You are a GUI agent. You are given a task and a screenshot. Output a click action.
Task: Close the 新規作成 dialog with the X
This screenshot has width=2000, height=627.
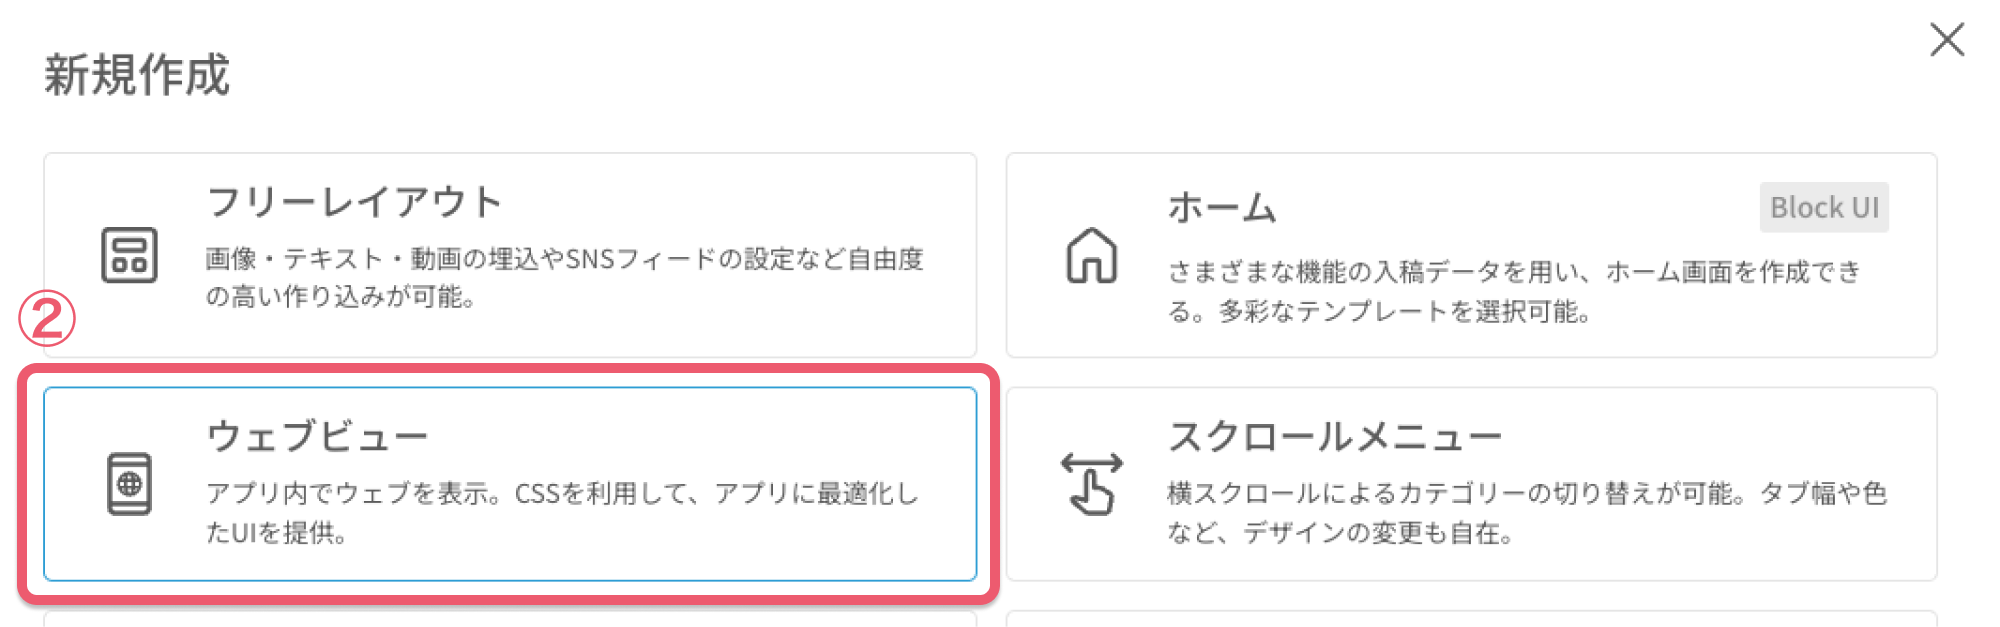pos(1947,40)
